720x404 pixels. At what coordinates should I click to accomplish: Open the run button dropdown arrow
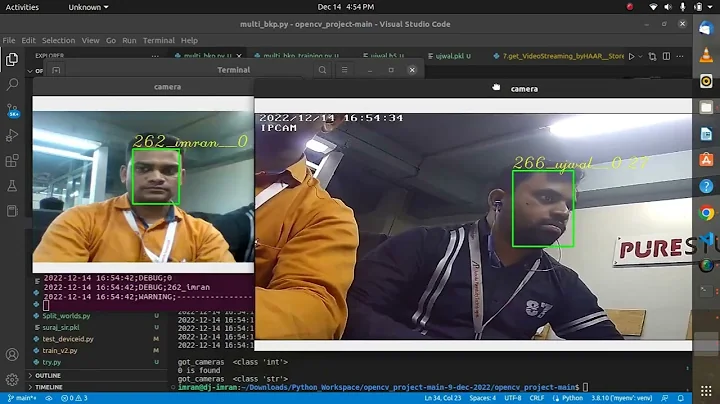(640, 56)
